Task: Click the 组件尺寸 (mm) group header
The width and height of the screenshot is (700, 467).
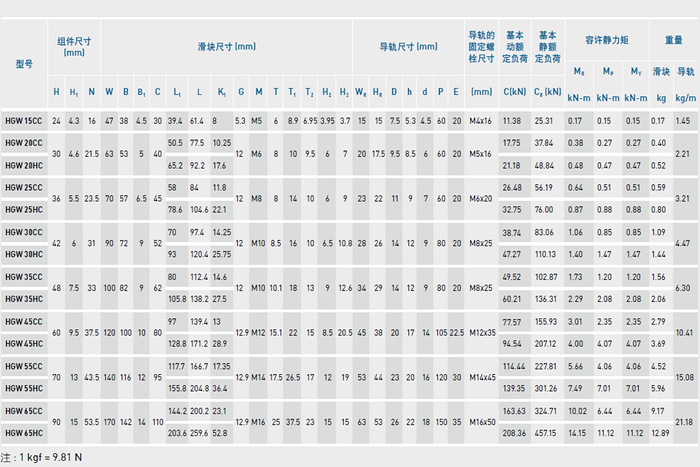Action: (x=74, y=46)
